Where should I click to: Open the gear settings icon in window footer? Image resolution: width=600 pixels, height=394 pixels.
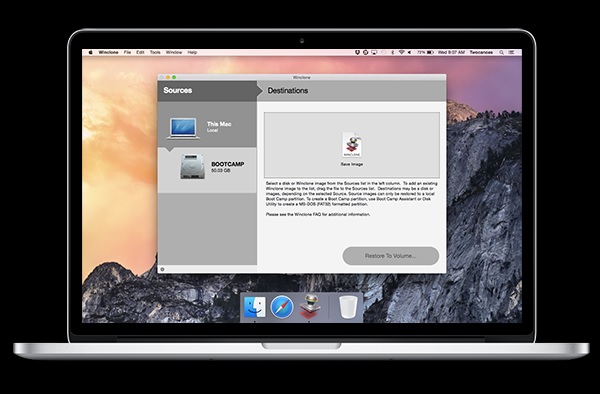(x=162, y=269)
